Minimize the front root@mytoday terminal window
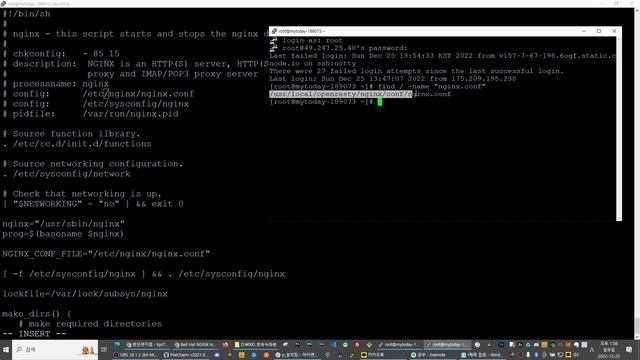The width and height of the screenshot is (640, 360). (584, 31)
